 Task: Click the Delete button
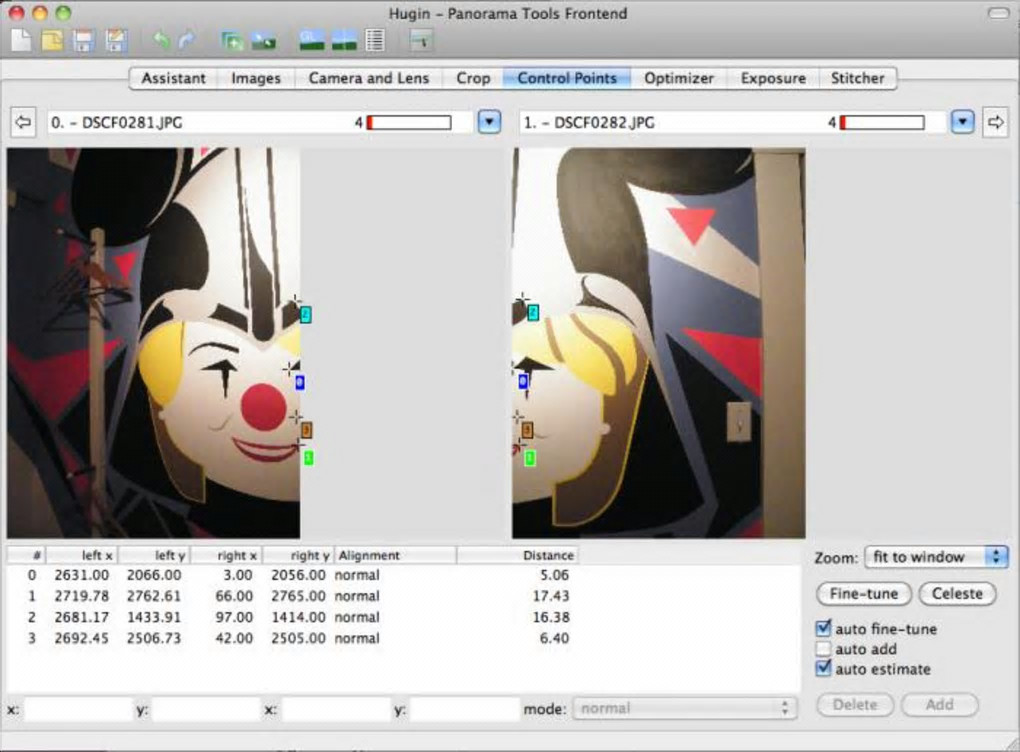[855, 705]
